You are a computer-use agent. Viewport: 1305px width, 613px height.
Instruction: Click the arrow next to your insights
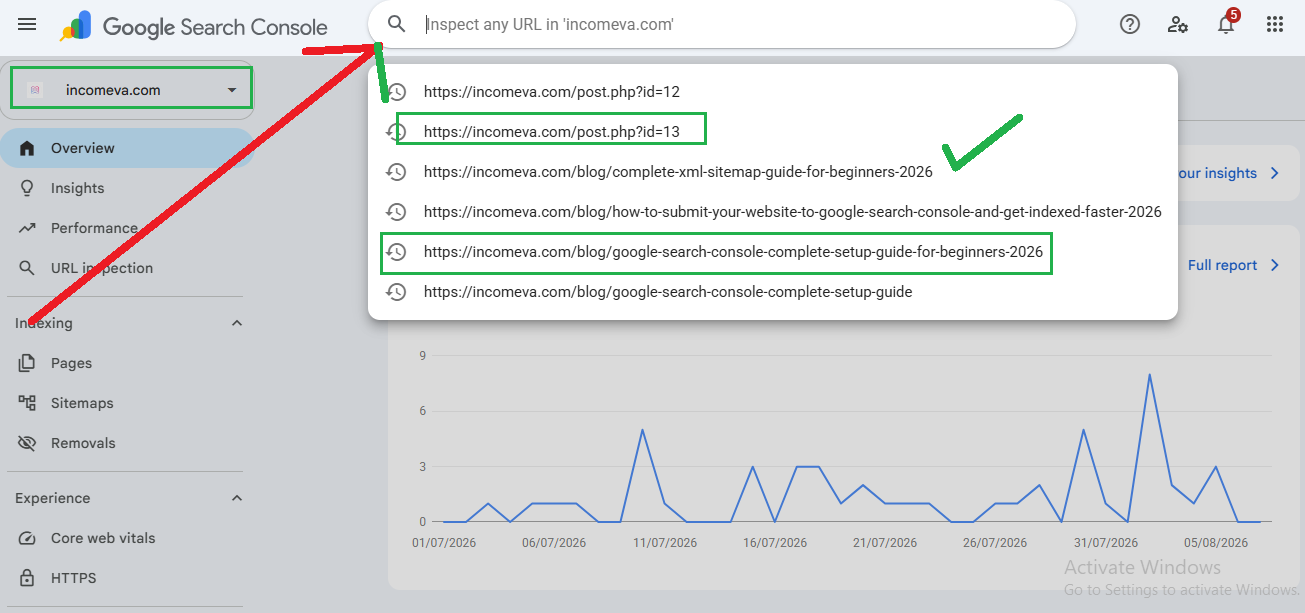1275,173
